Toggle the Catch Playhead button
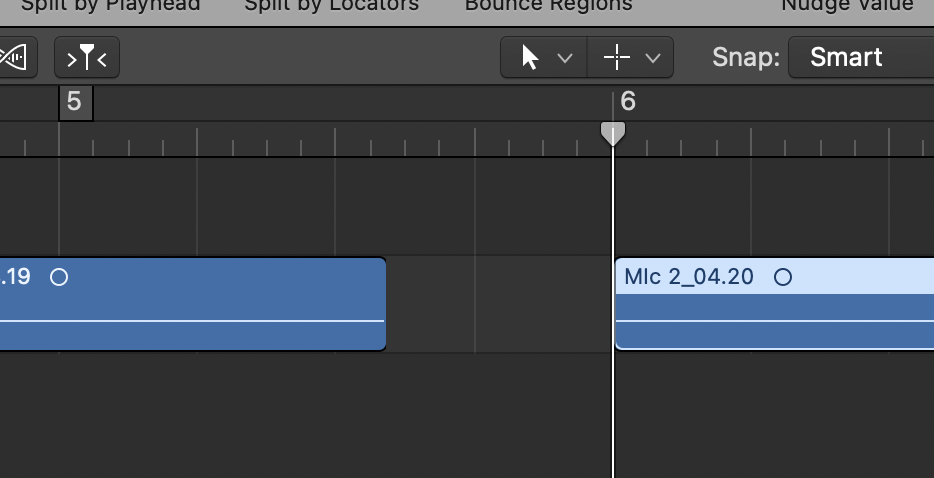 (87, 58)
